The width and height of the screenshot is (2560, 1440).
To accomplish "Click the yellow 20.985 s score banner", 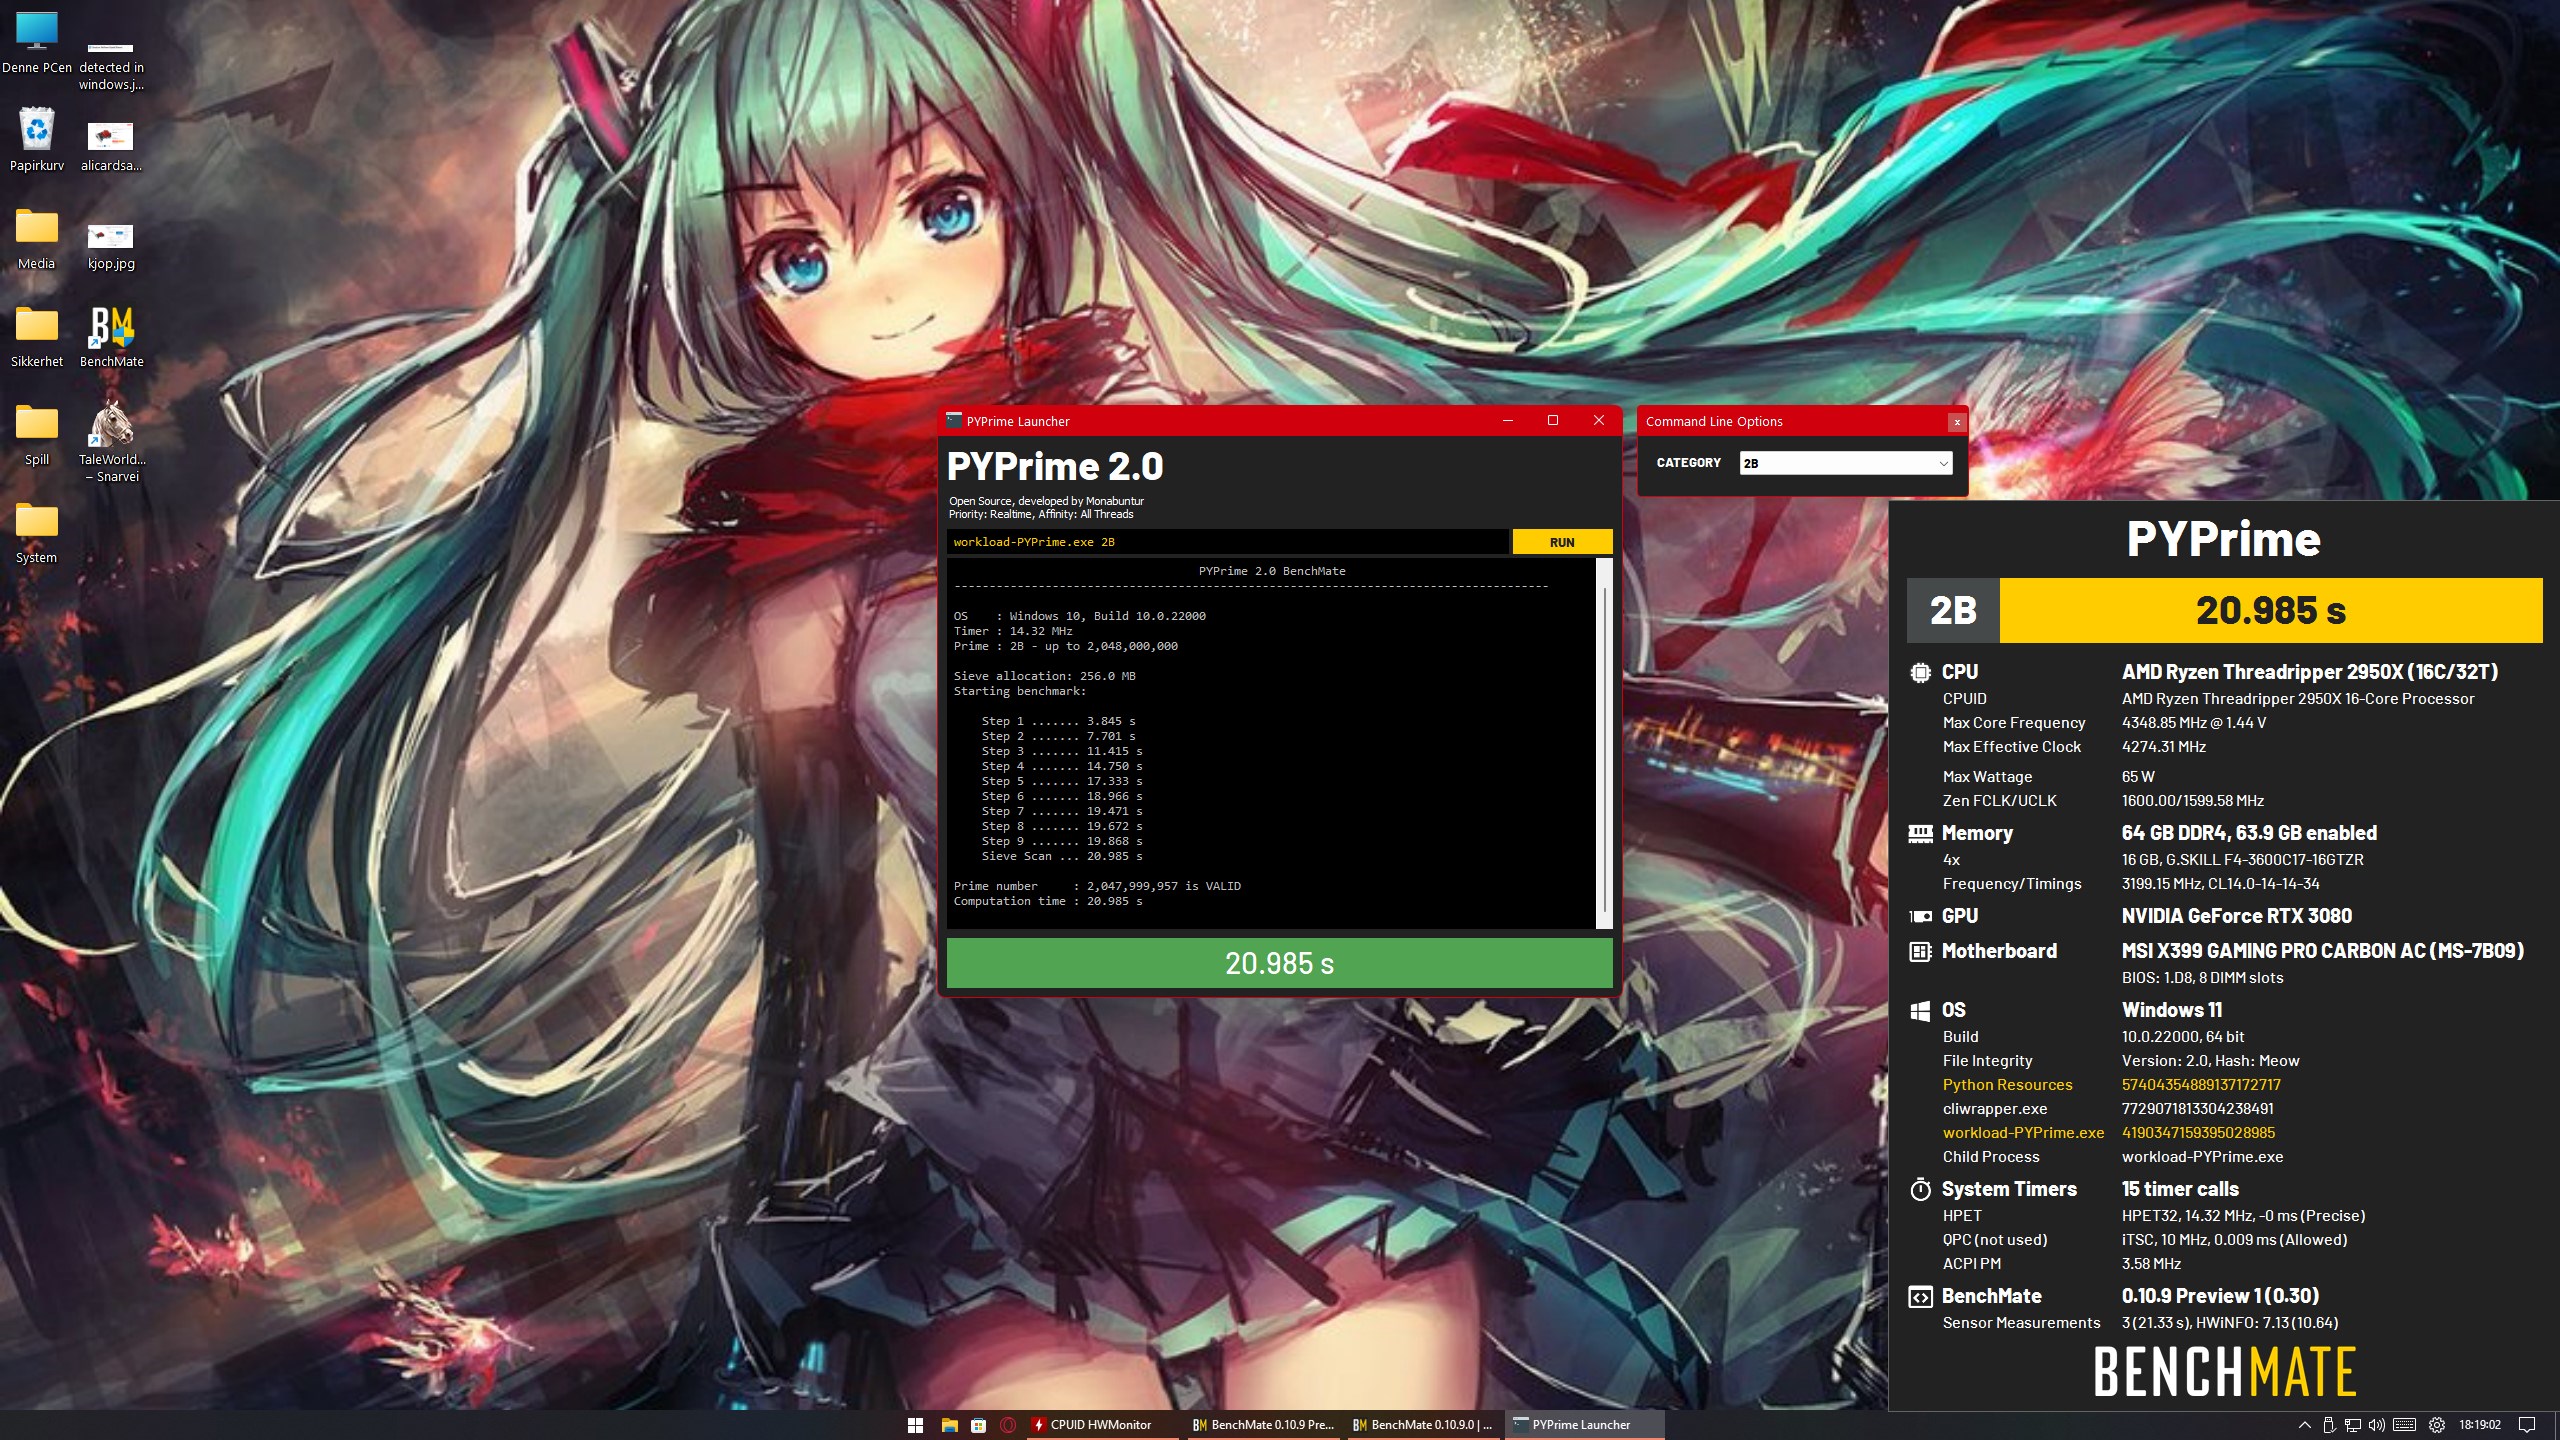I will pyautogui.click(x=2270, y=610).
